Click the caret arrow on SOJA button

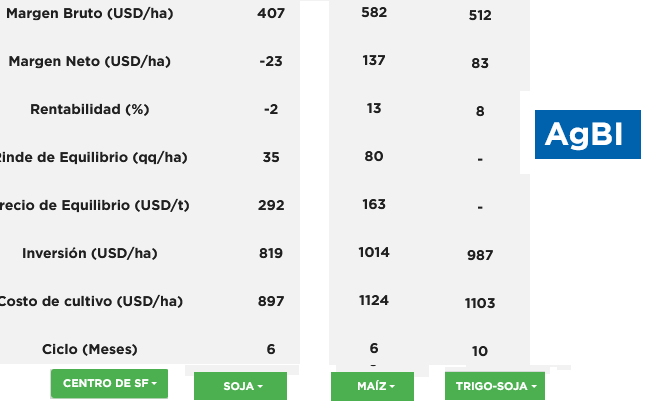click(260, 387)
